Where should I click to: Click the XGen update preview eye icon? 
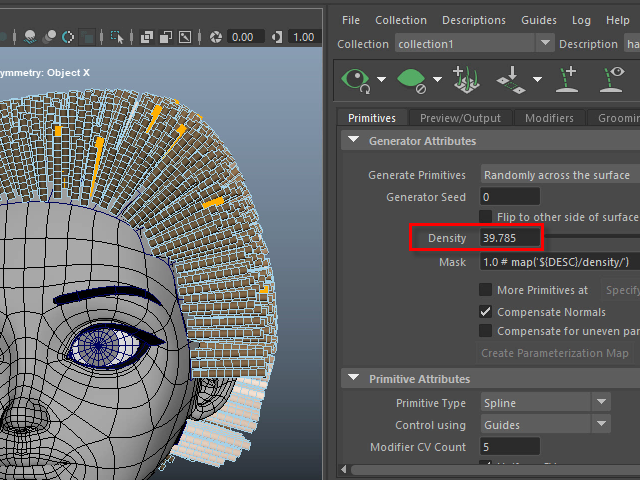pyautogui.click(x=357, y=78)
